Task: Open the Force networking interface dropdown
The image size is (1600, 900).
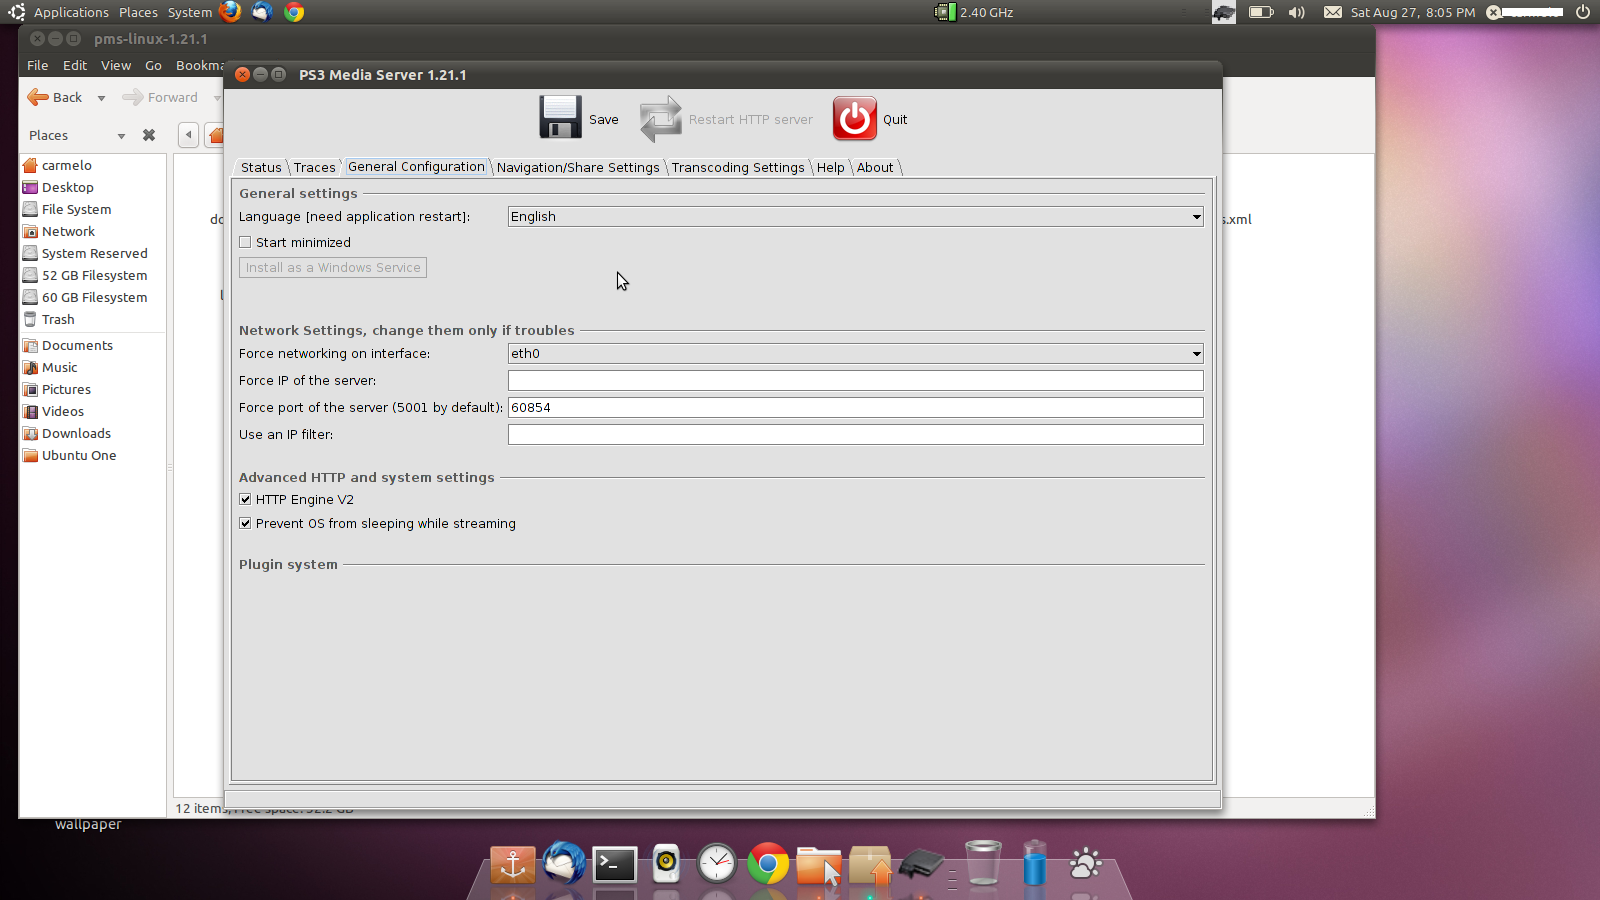Action: coord(855,353)
